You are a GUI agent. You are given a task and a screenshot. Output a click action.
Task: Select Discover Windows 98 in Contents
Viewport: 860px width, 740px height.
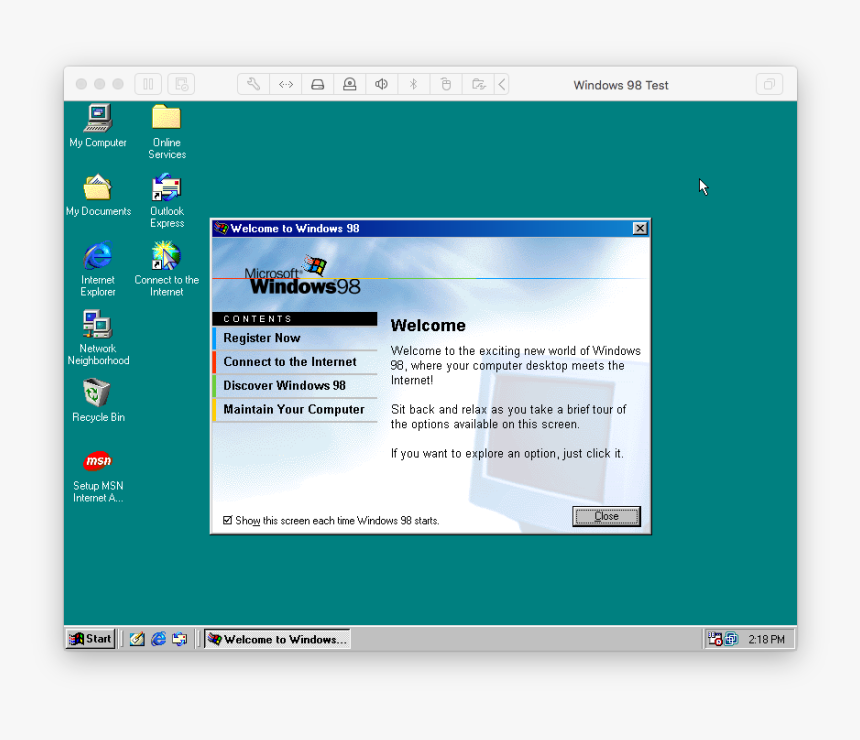(x=295, y=386)
